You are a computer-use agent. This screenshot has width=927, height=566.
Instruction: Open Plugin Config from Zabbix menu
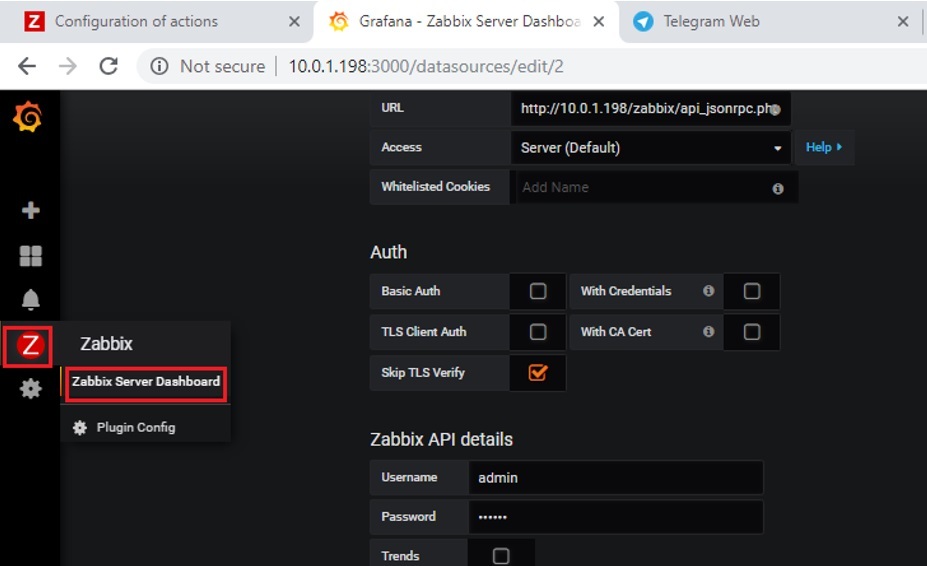(x=135, y=427)
